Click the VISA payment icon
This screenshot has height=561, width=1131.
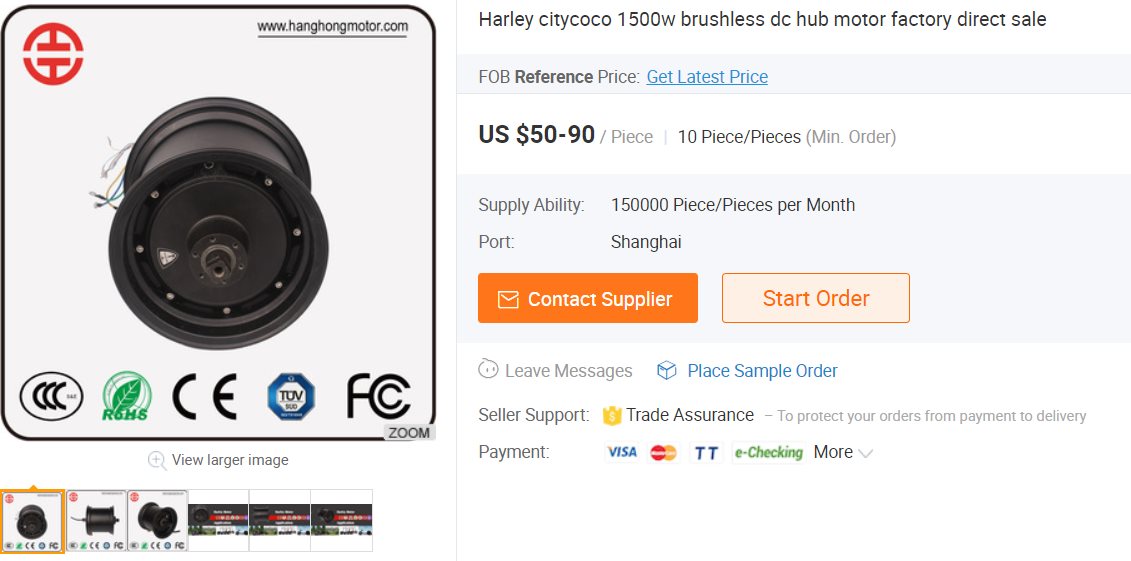(622, 452)
